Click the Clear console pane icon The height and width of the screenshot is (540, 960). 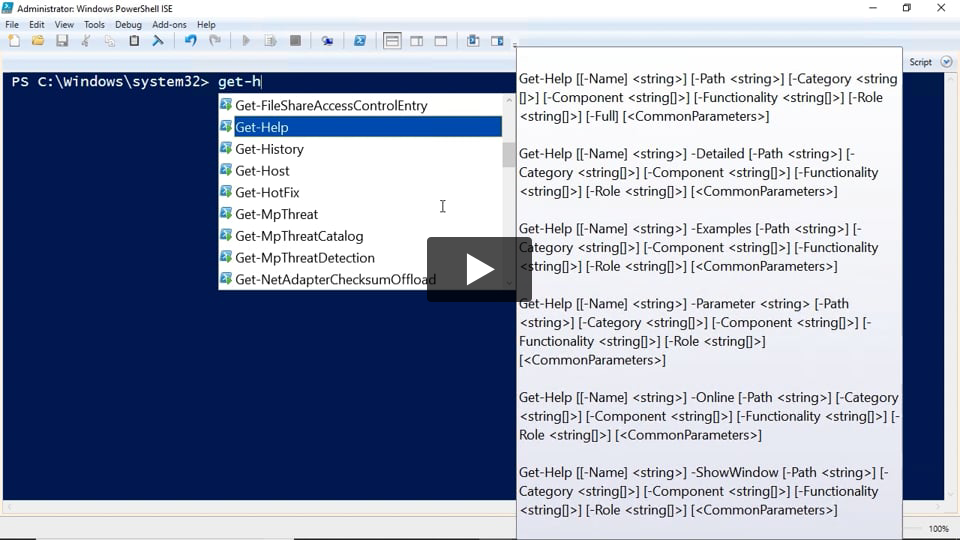point(158,41)
